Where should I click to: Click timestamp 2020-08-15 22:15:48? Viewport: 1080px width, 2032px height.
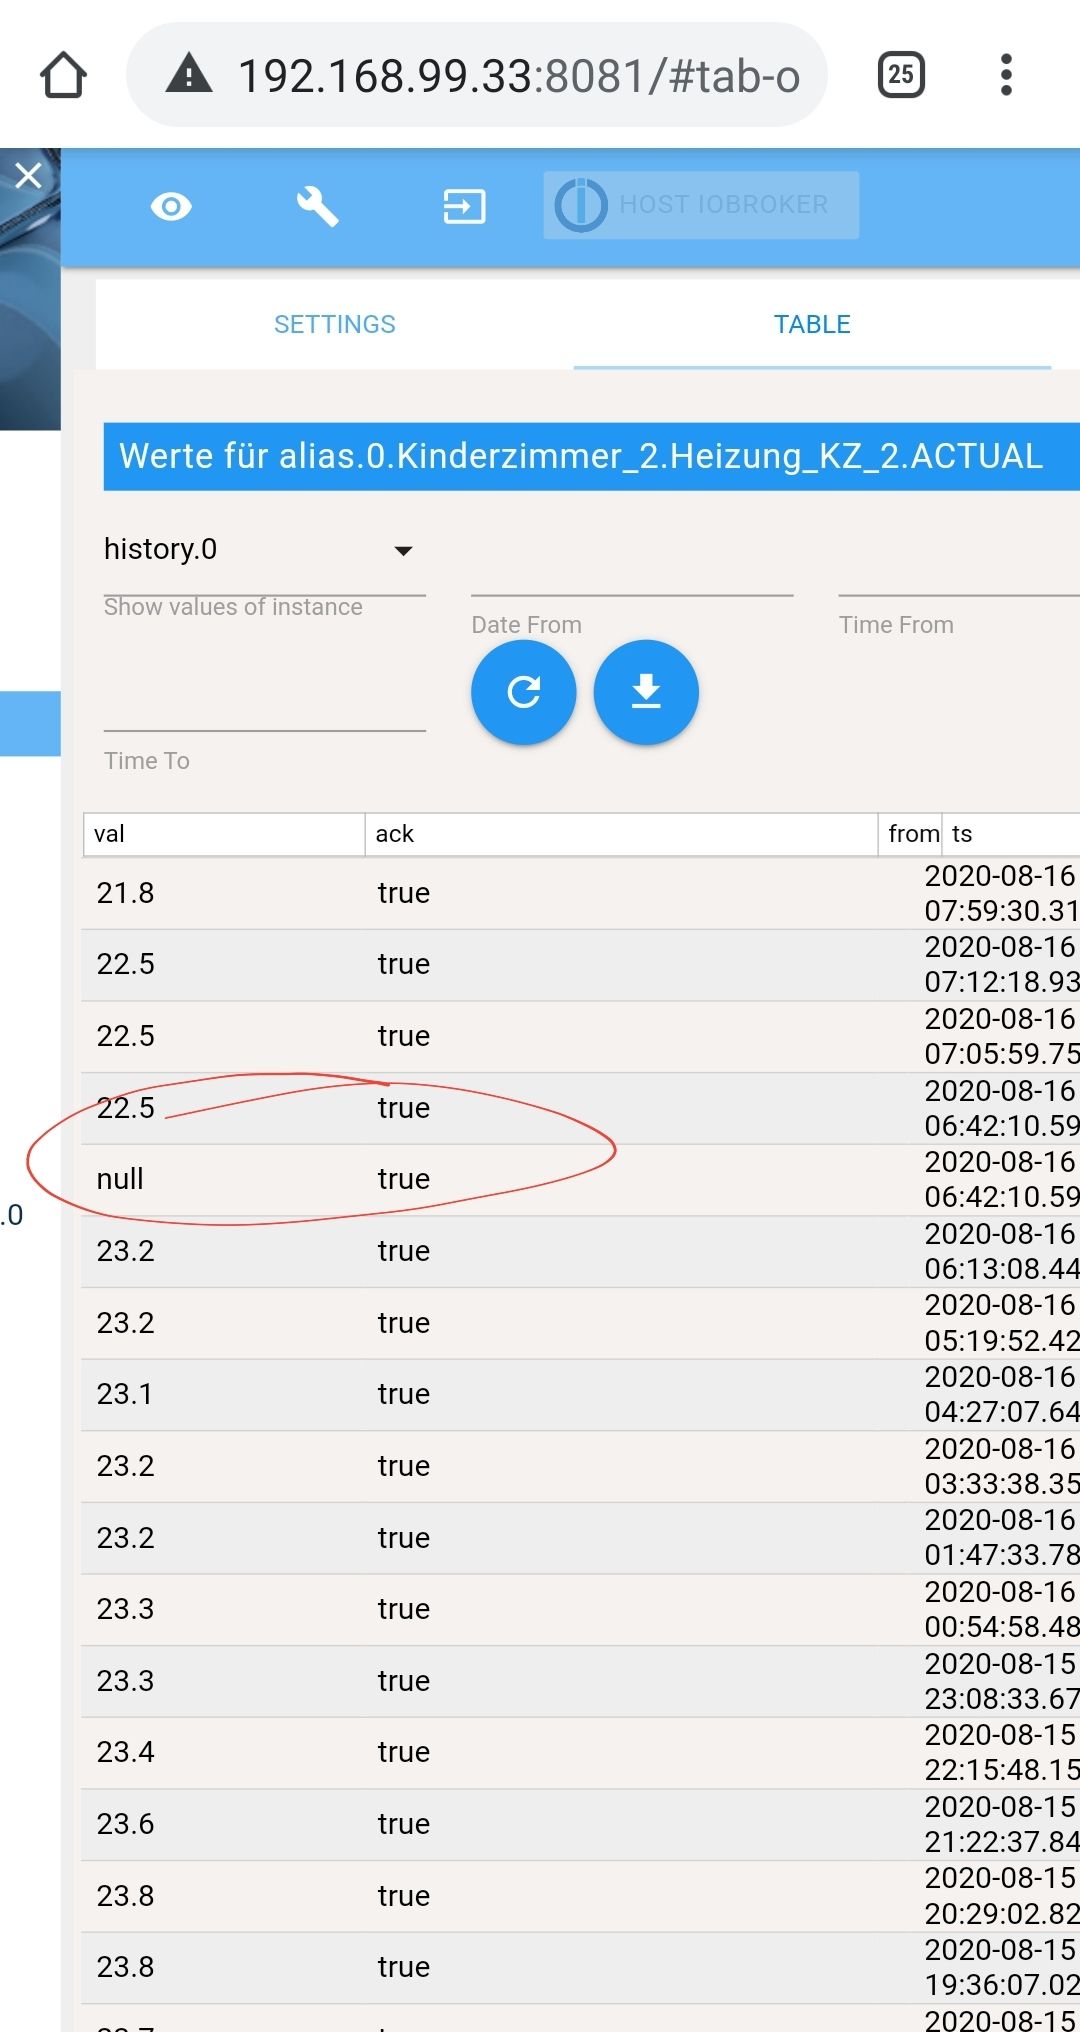pos(1001,1752)
